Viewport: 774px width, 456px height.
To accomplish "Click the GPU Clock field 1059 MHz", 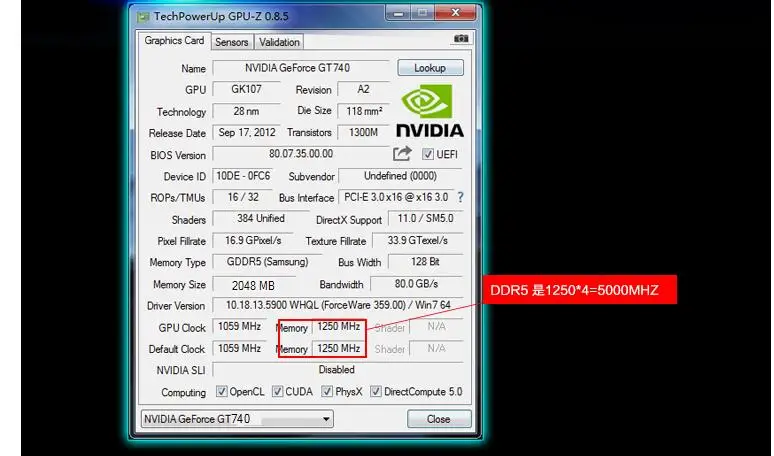I will (239, 326).
